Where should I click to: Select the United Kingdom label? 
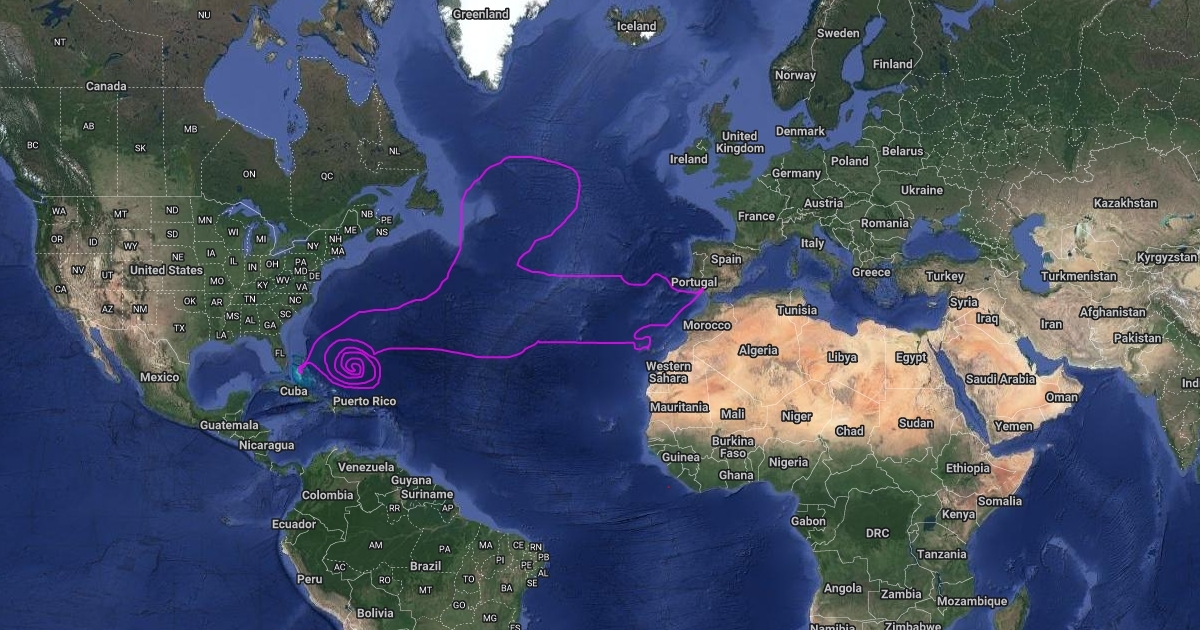pyautogui.click(x=740, y=142)
